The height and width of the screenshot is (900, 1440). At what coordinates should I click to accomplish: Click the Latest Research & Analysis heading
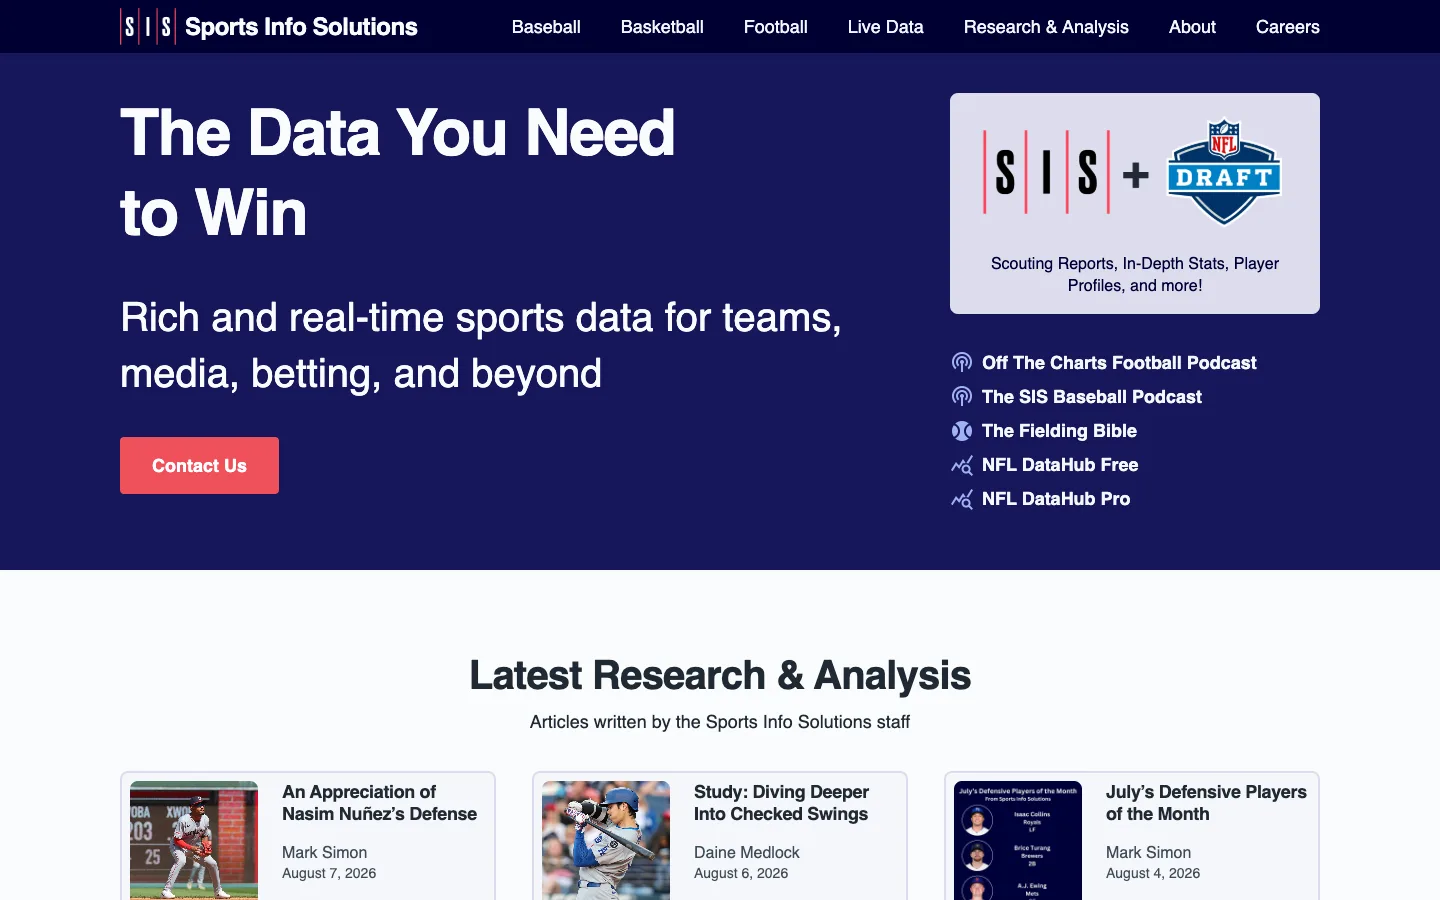pyautogui.click(x=720, y=676)
